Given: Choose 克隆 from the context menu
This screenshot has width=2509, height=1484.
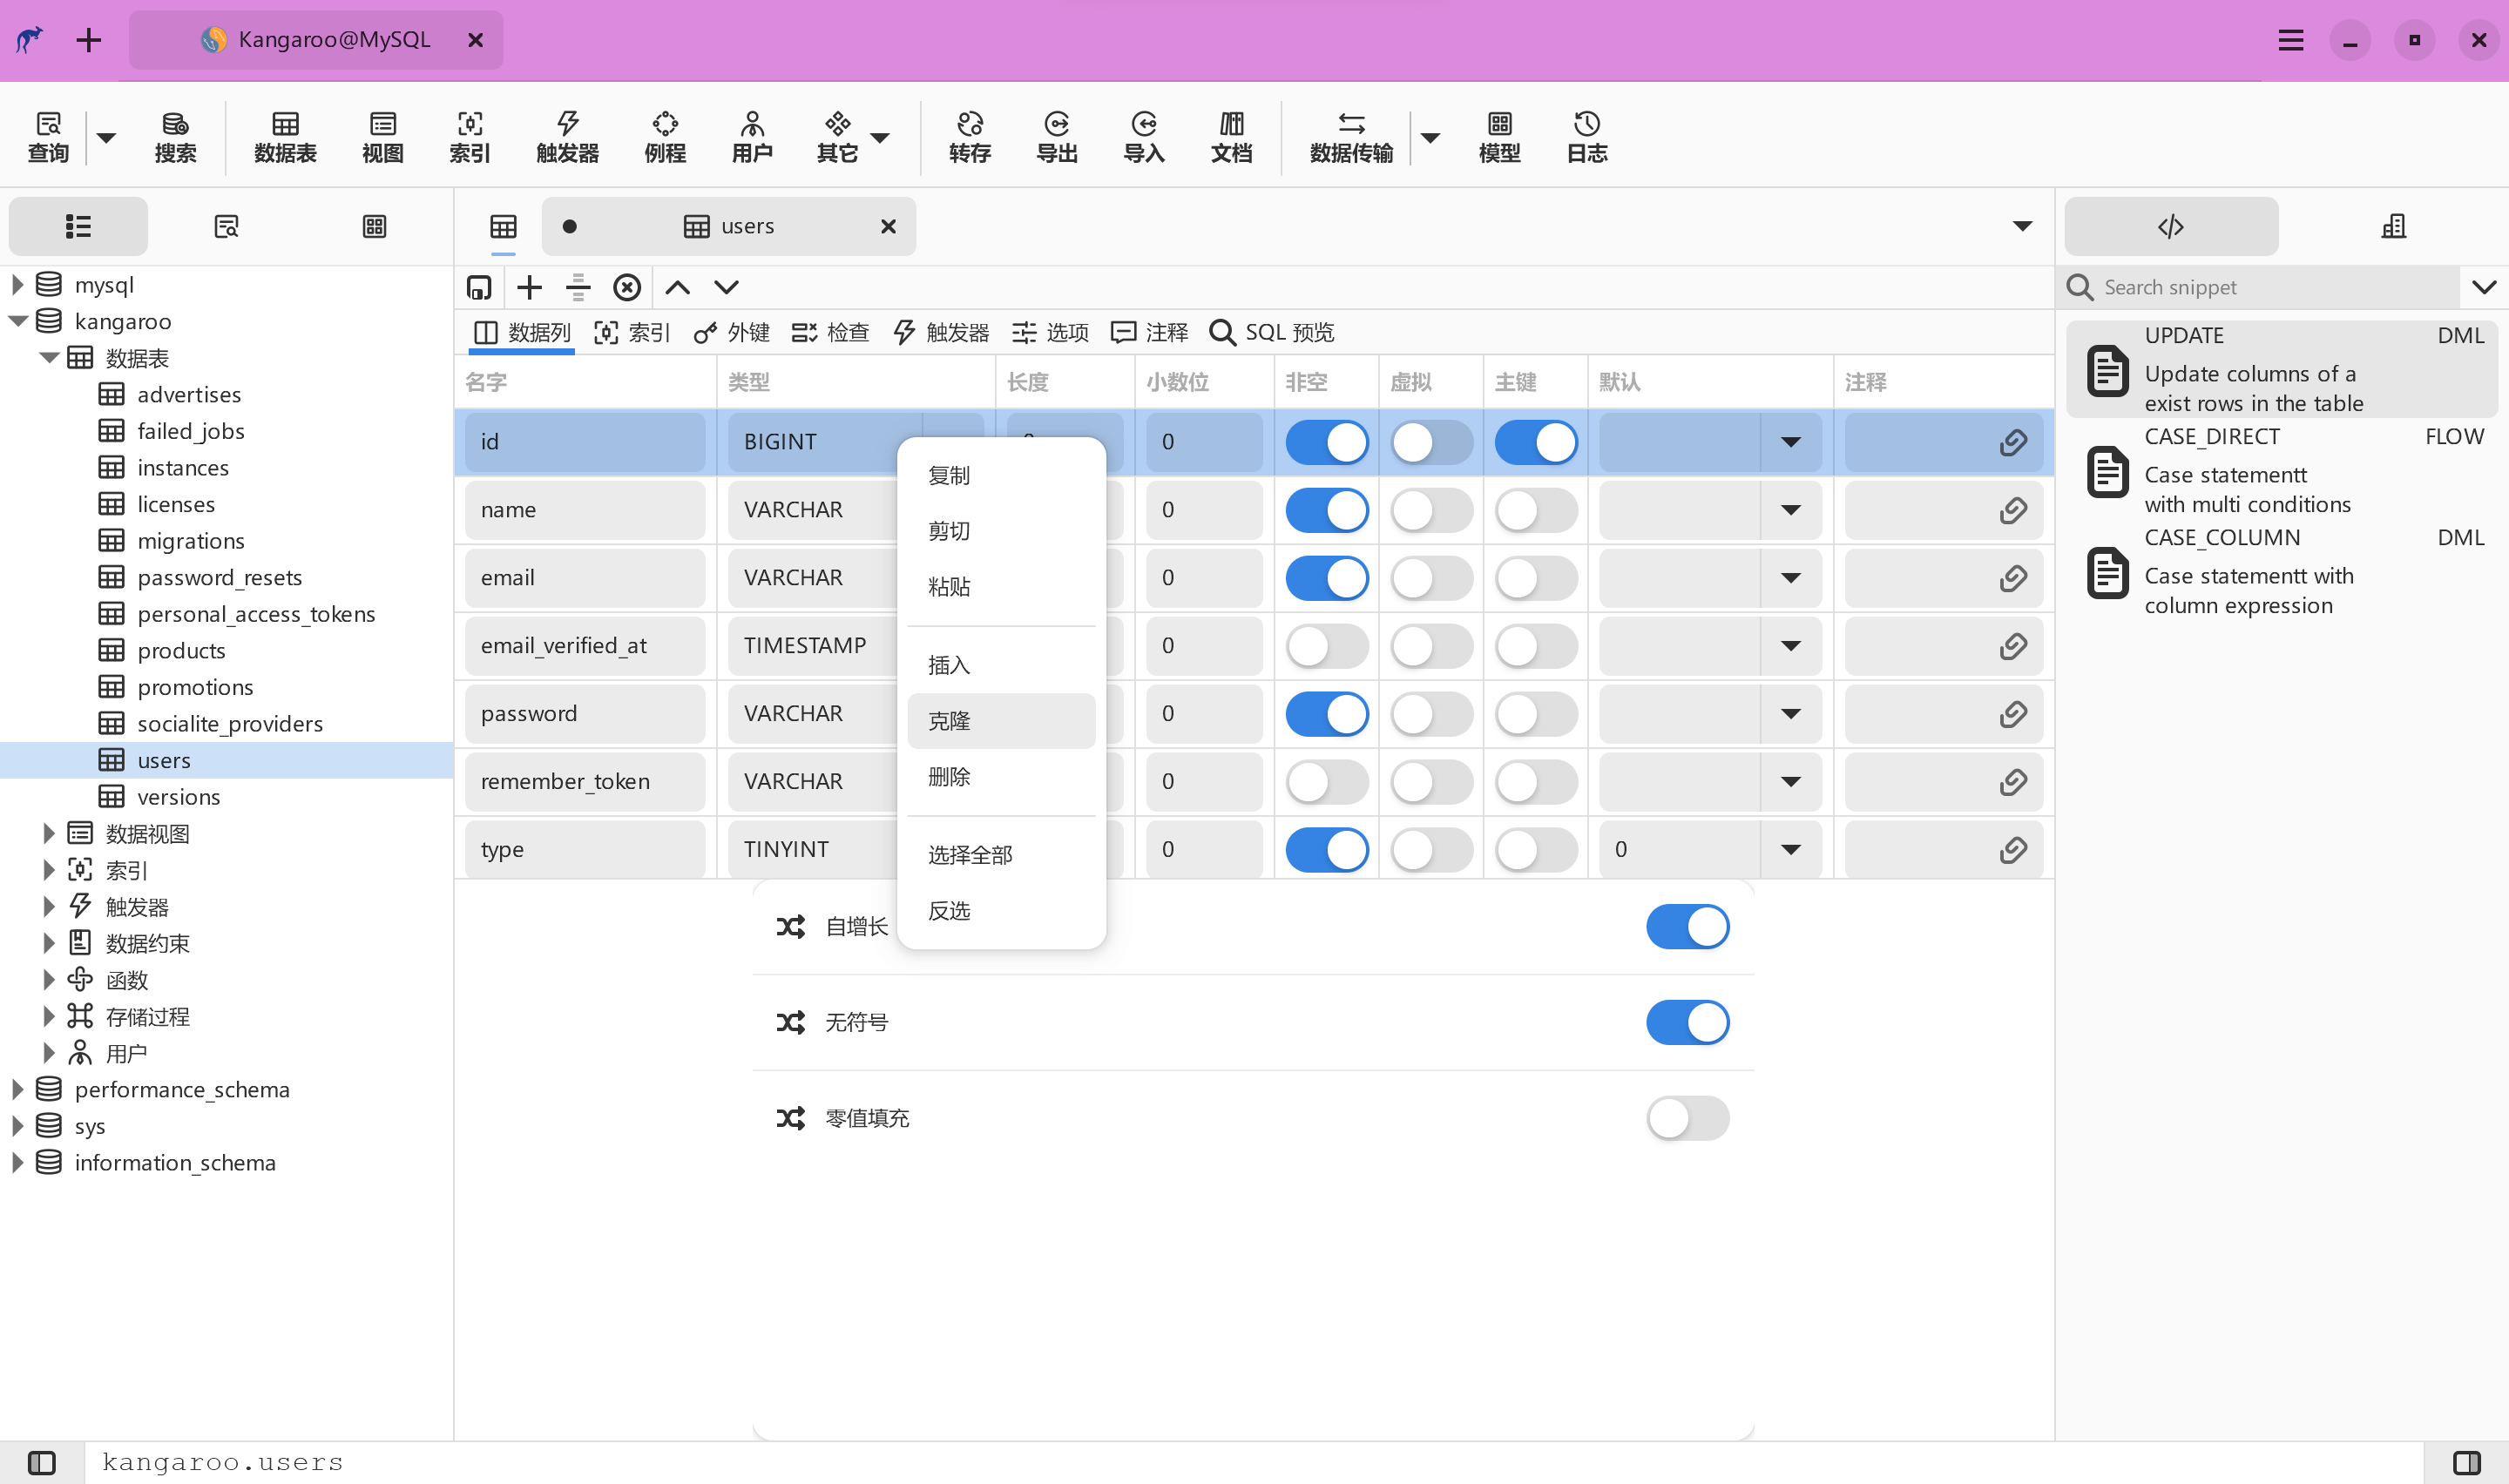Looking at the screenshot, I should [1000, 721].
